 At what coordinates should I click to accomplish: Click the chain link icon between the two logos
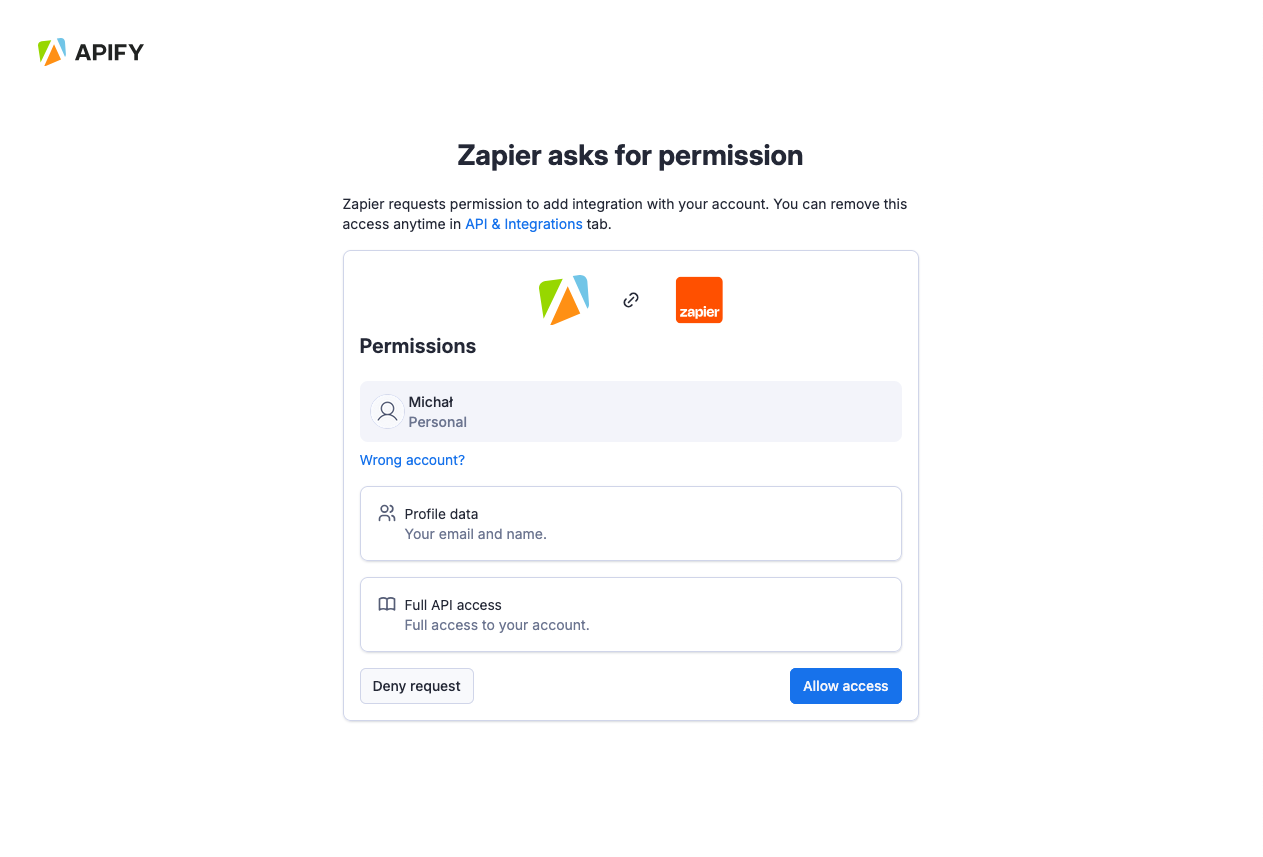[x=631, y=299]
